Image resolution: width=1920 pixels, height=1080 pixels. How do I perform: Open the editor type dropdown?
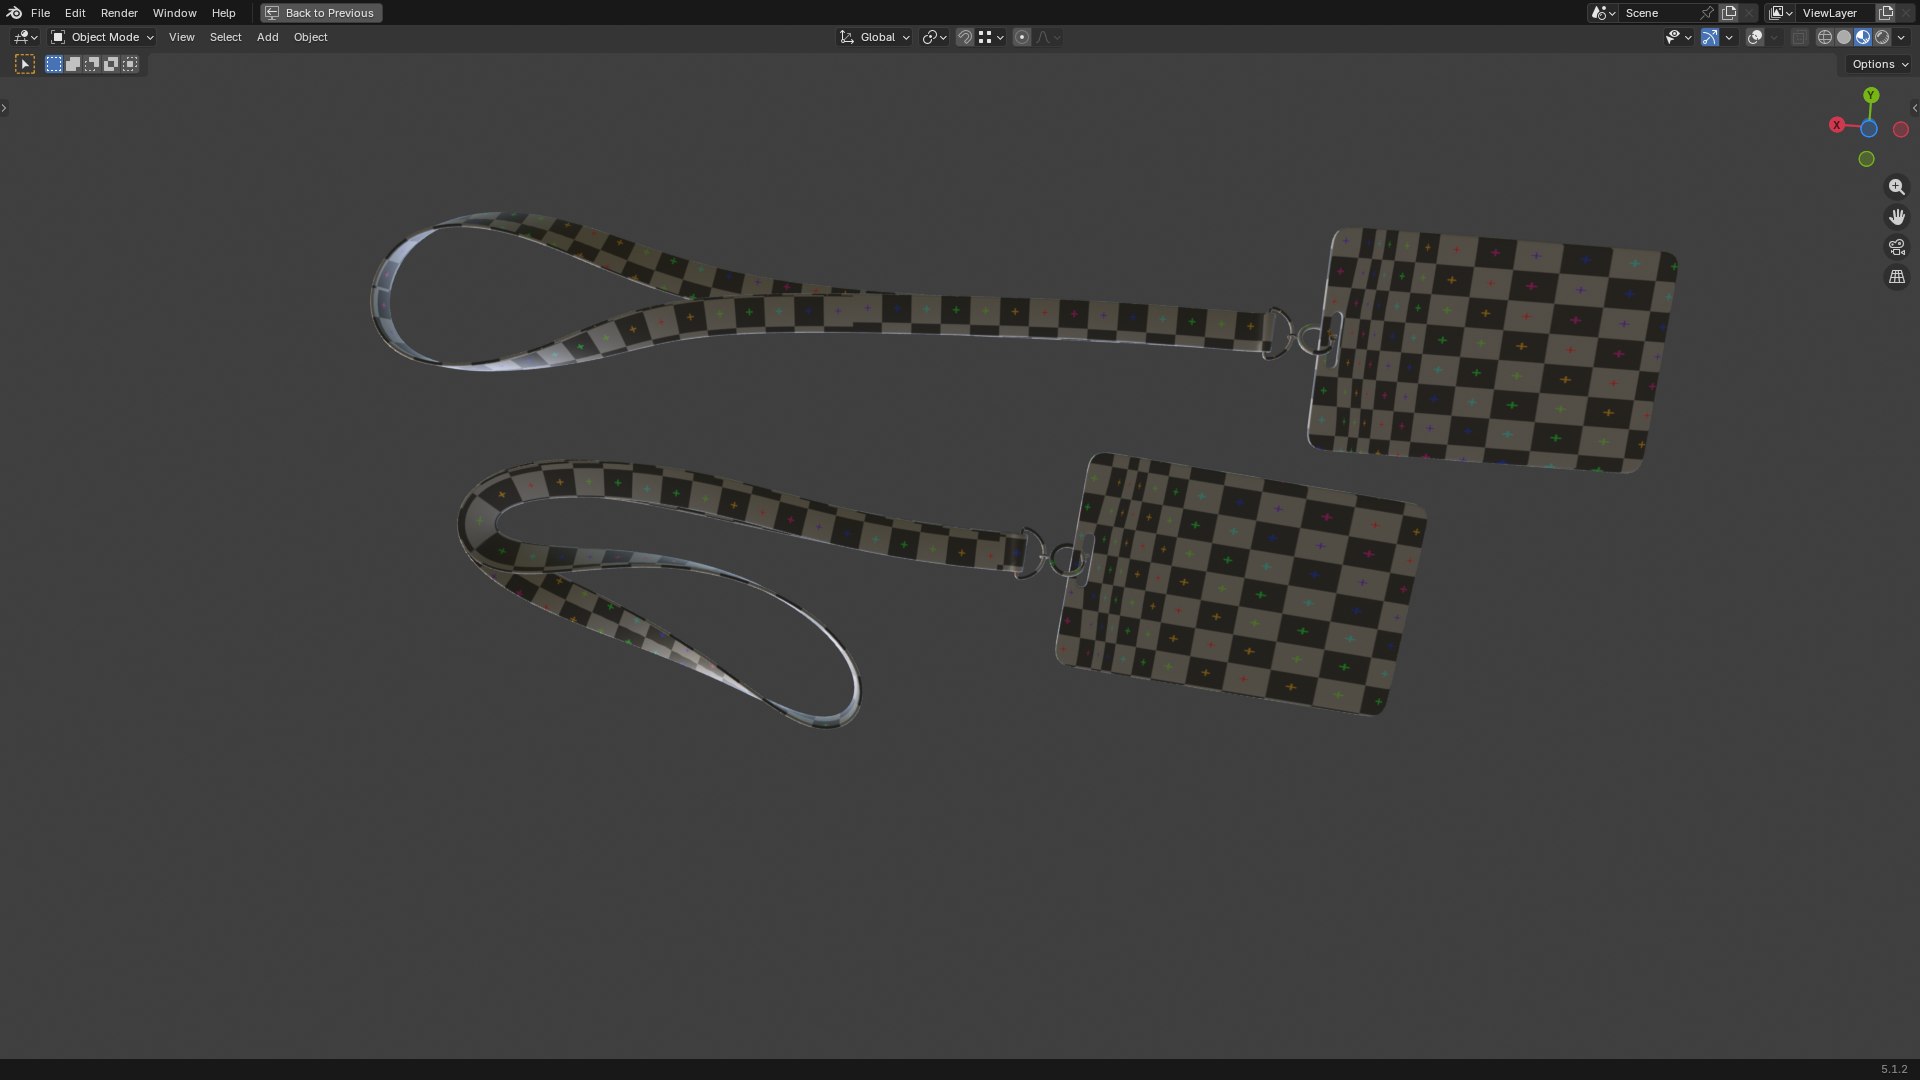(25, 37)
